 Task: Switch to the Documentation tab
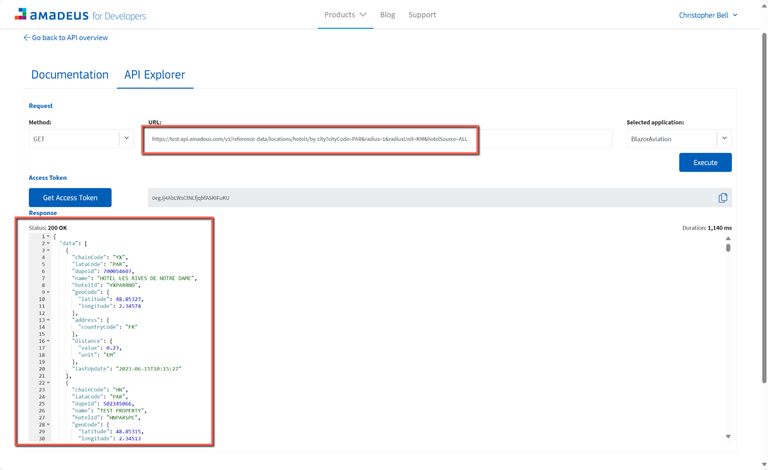pos(70,75)
